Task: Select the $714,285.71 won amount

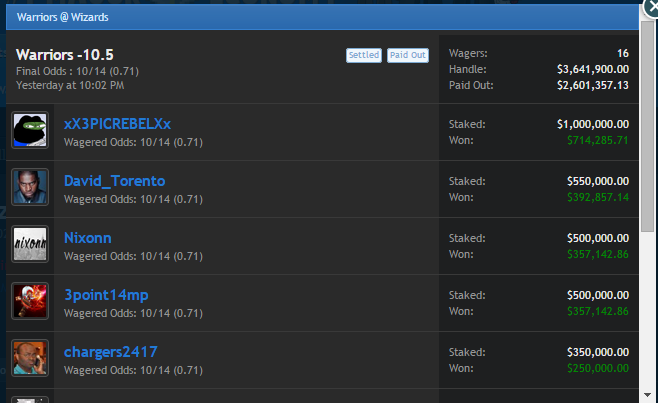Action: [598, 140]
